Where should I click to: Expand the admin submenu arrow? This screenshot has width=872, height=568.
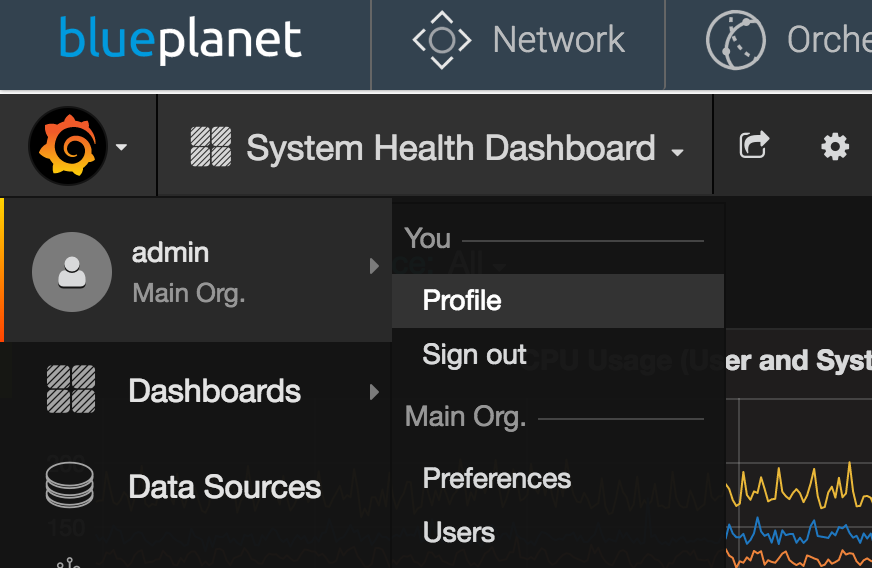coord(374,266)
